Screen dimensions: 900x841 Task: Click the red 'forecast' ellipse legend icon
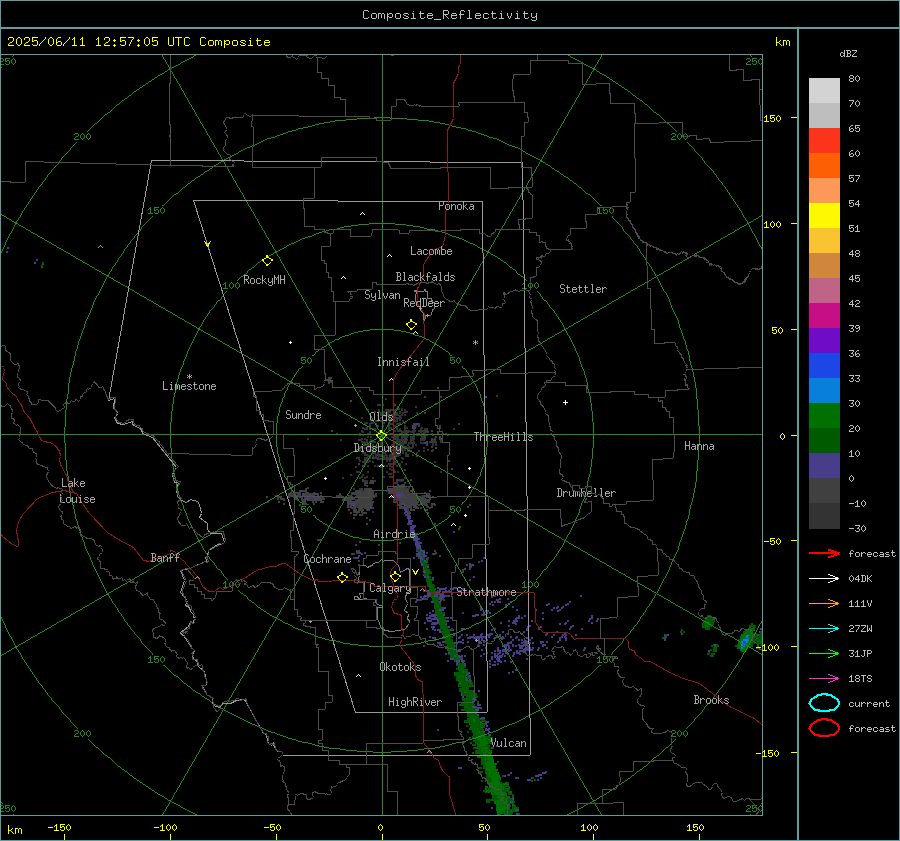click(x=824, y=728)
